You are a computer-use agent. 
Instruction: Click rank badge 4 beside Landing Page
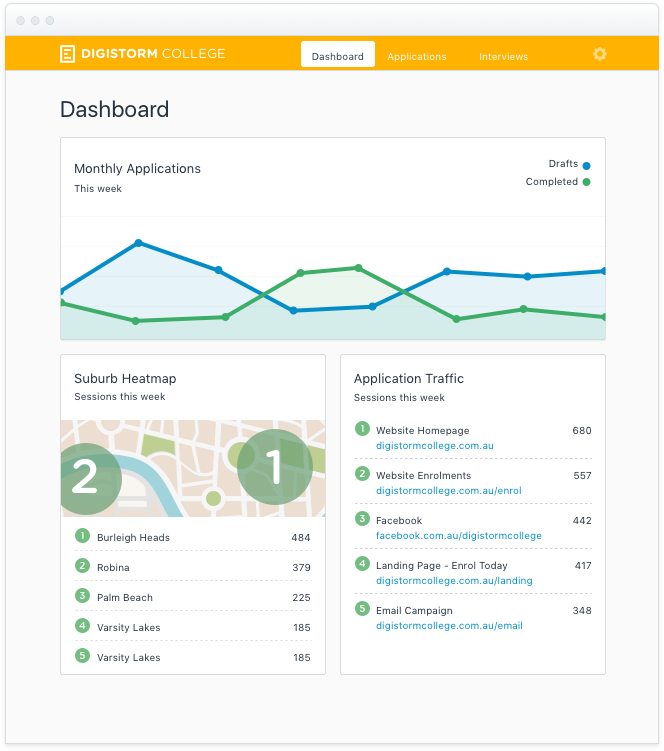[x=362, y=563]
